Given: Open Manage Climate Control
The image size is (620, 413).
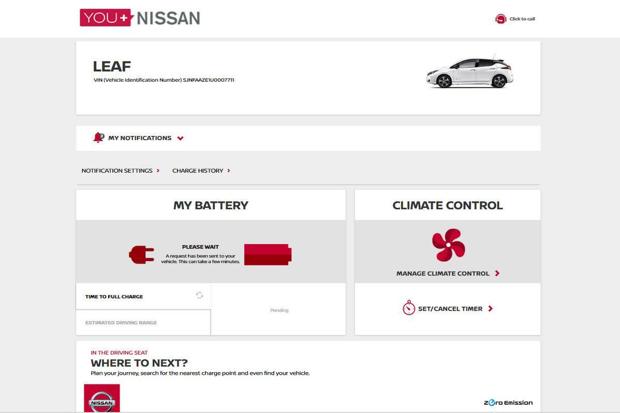Looking at the screenshot, I should coord(443,273).
